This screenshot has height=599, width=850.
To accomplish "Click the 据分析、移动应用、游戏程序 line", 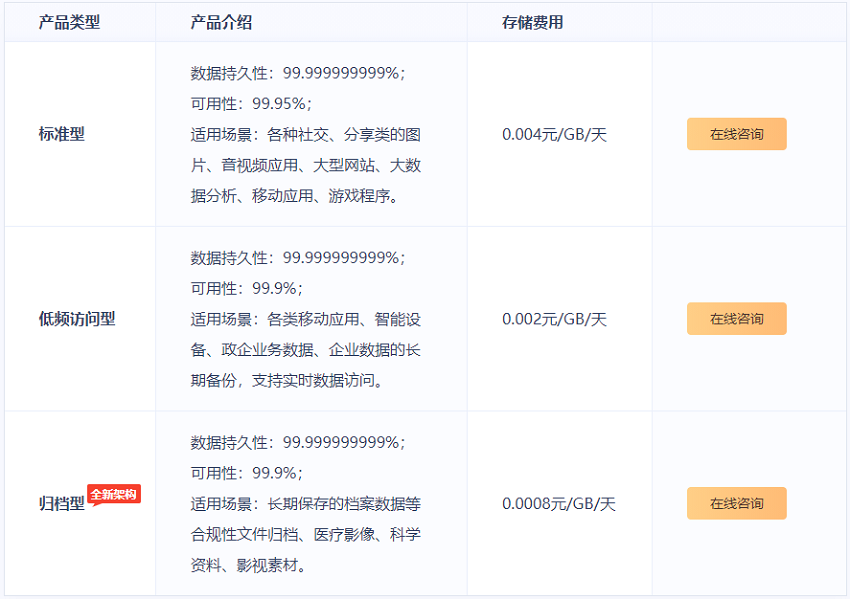I will [295, 196].
